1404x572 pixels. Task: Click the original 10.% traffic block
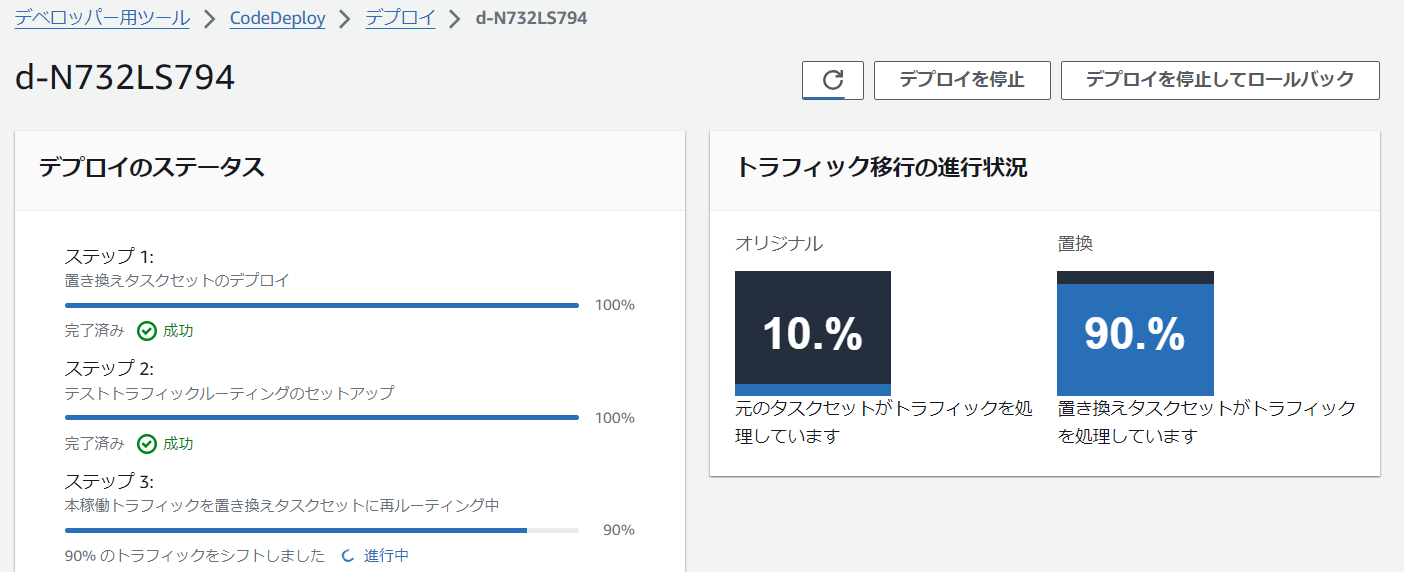(813, 333)
